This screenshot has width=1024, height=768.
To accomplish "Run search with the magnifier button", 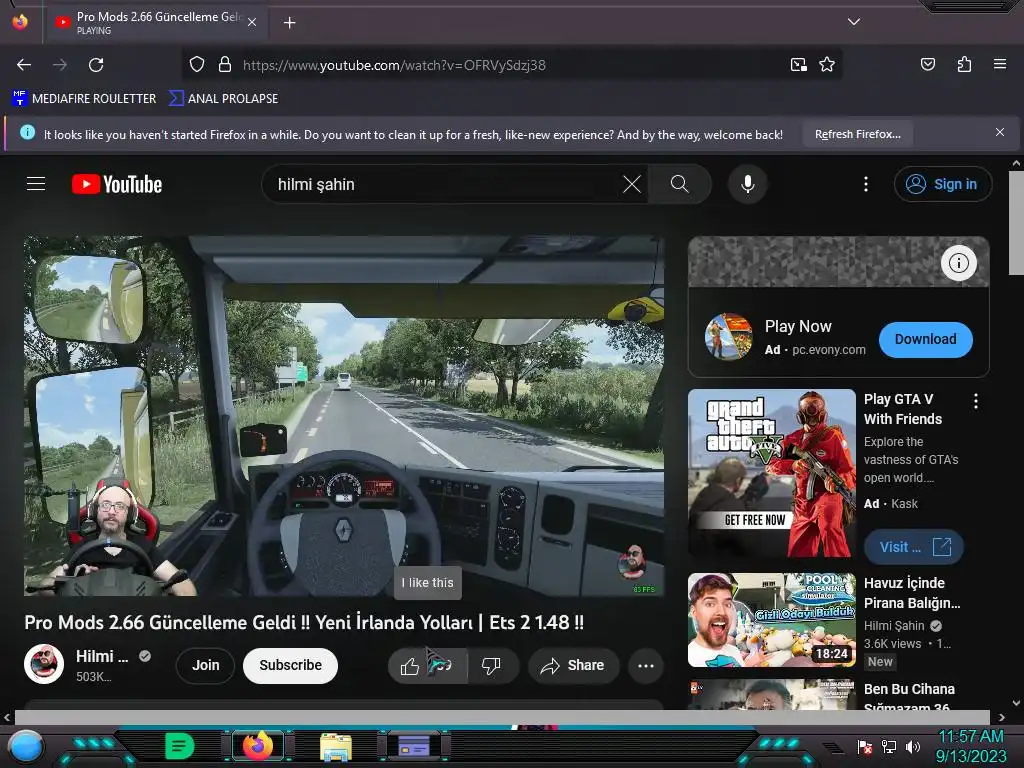I will tap(679, 184).
